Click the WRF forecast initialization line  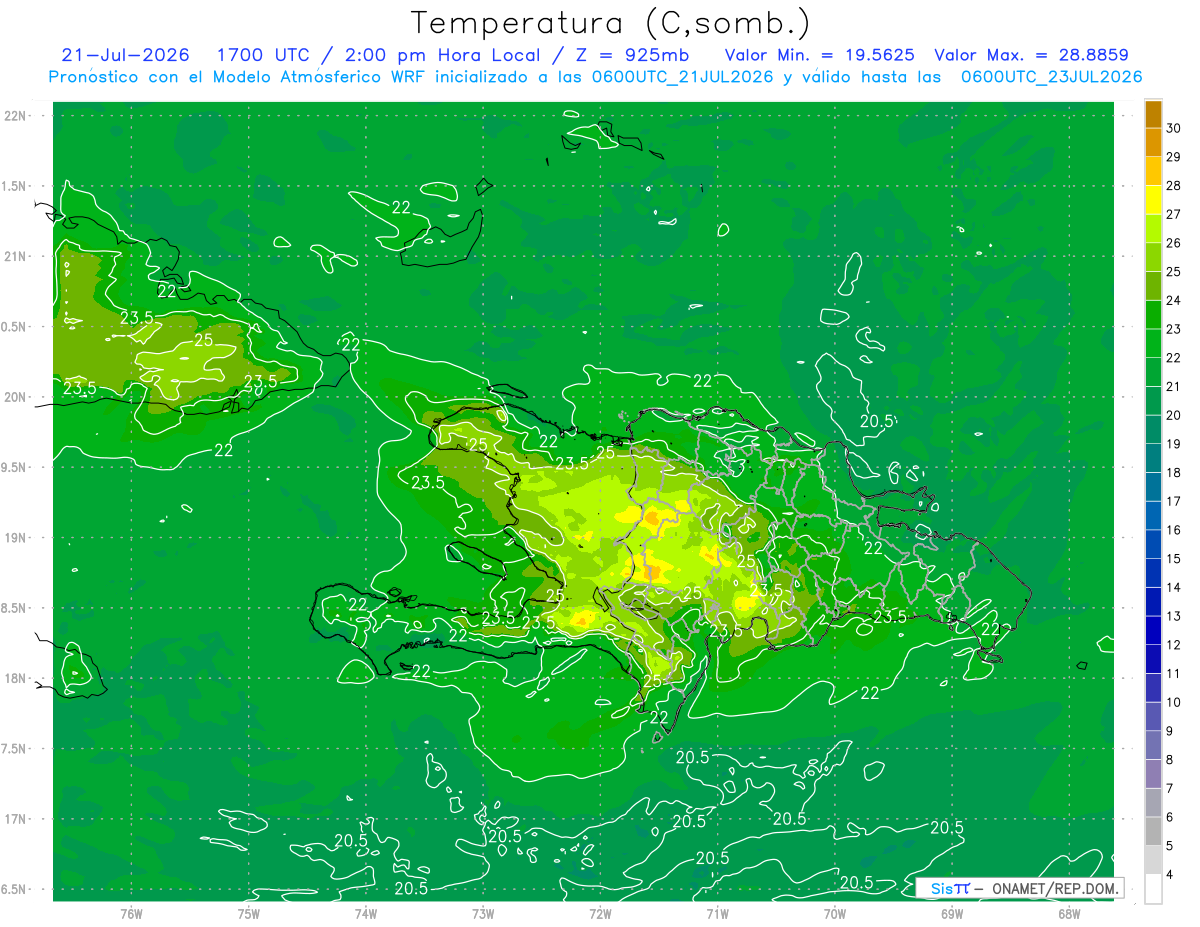coord(596,77)
